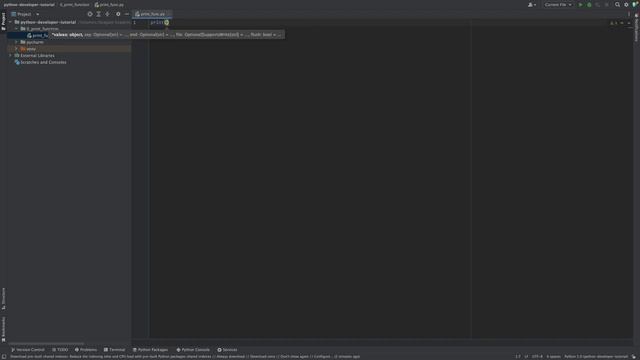Viewport: 640px width, 360px height.
Task: Toggle tool window quick access bottom-left icon
Action: (4, 357)
